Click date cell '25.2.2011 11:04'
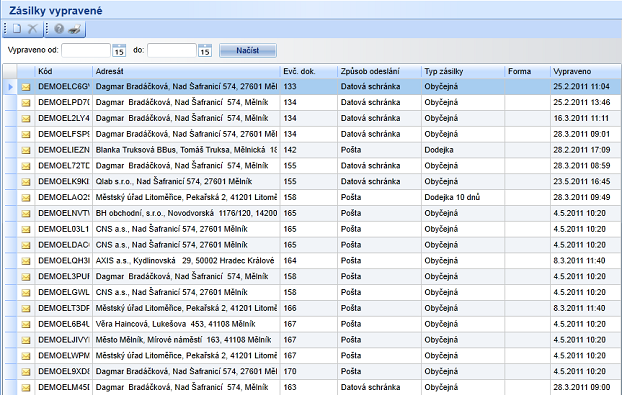 (x=586, y=86)
